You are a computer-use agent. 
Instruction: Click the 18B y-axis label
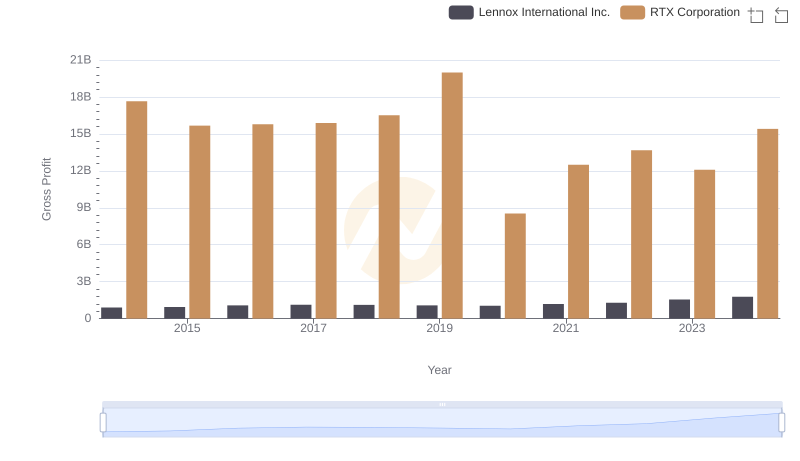click(x=81, y=97)
